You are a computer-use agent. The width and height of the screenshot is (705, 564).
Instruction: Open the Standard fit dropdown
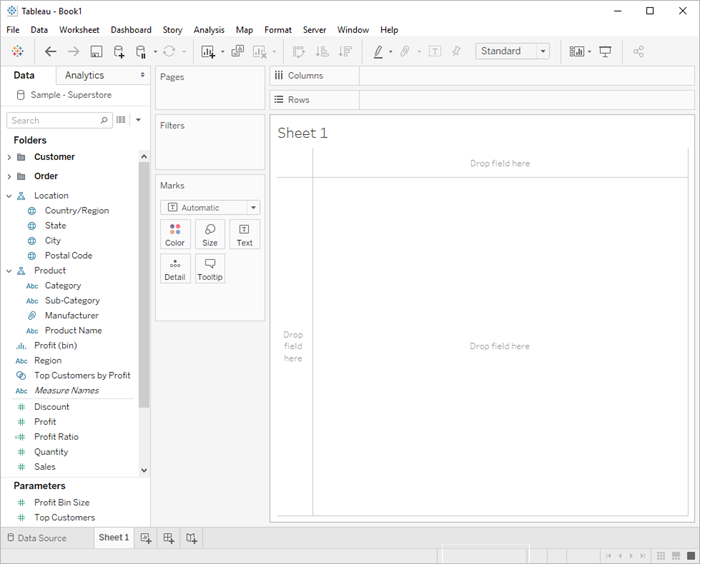(x=512, y=51)
